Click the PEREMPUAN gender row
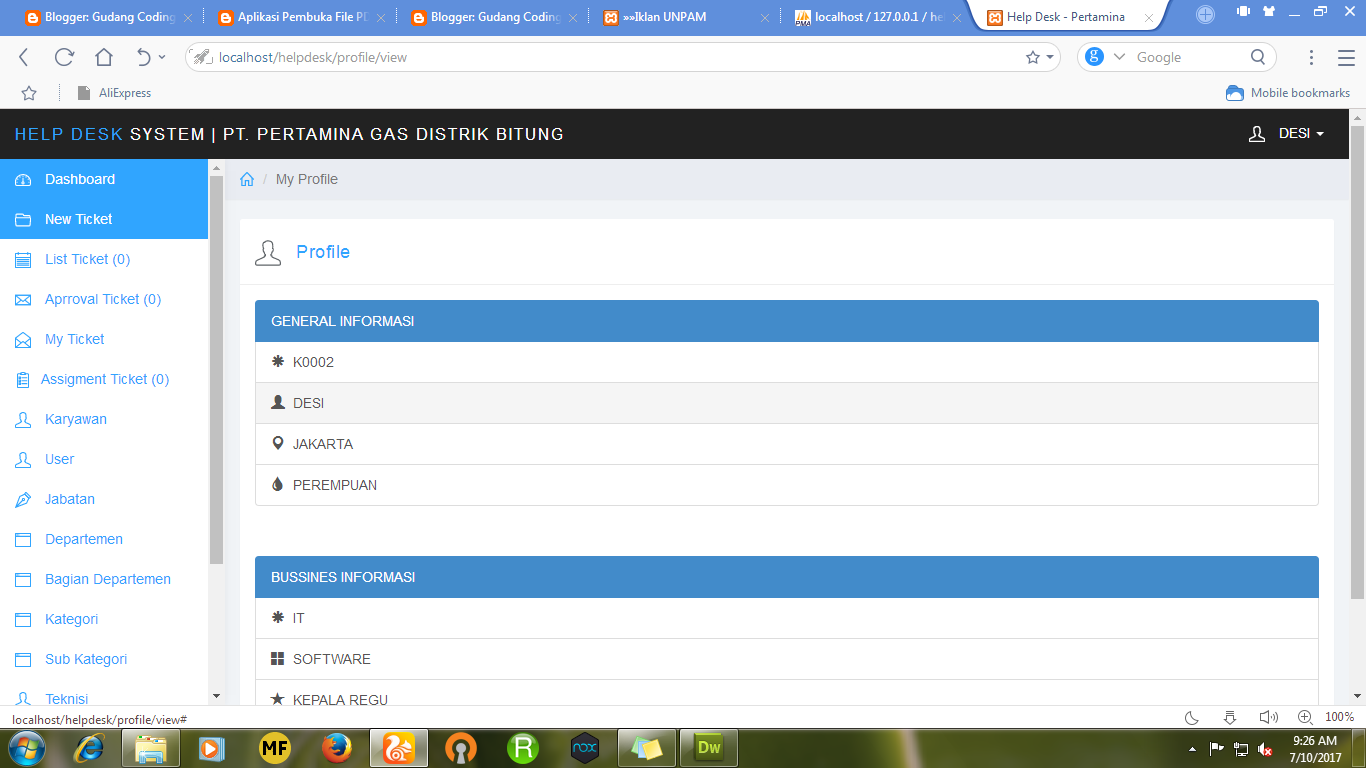 coord(787,485)
